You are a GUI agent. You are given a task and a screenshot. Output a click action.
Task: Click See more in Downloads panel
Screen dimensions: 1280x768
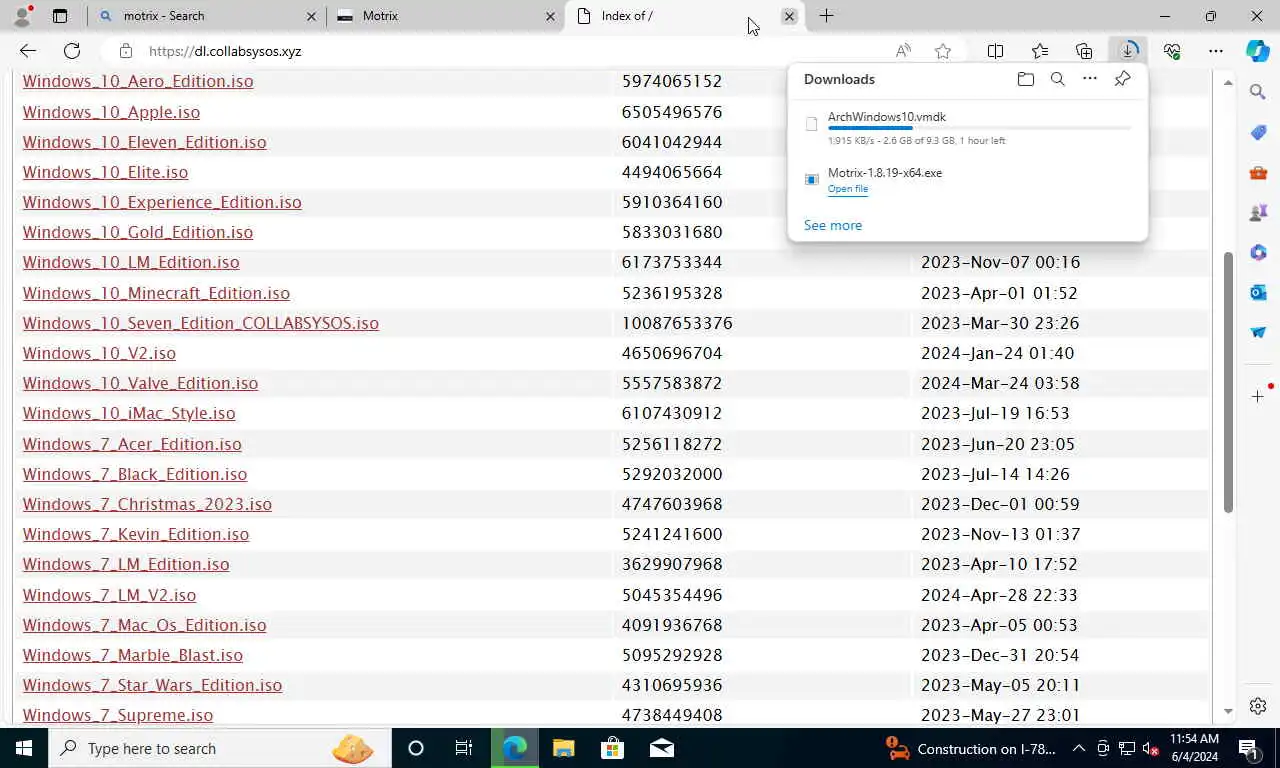click(833, 225)
